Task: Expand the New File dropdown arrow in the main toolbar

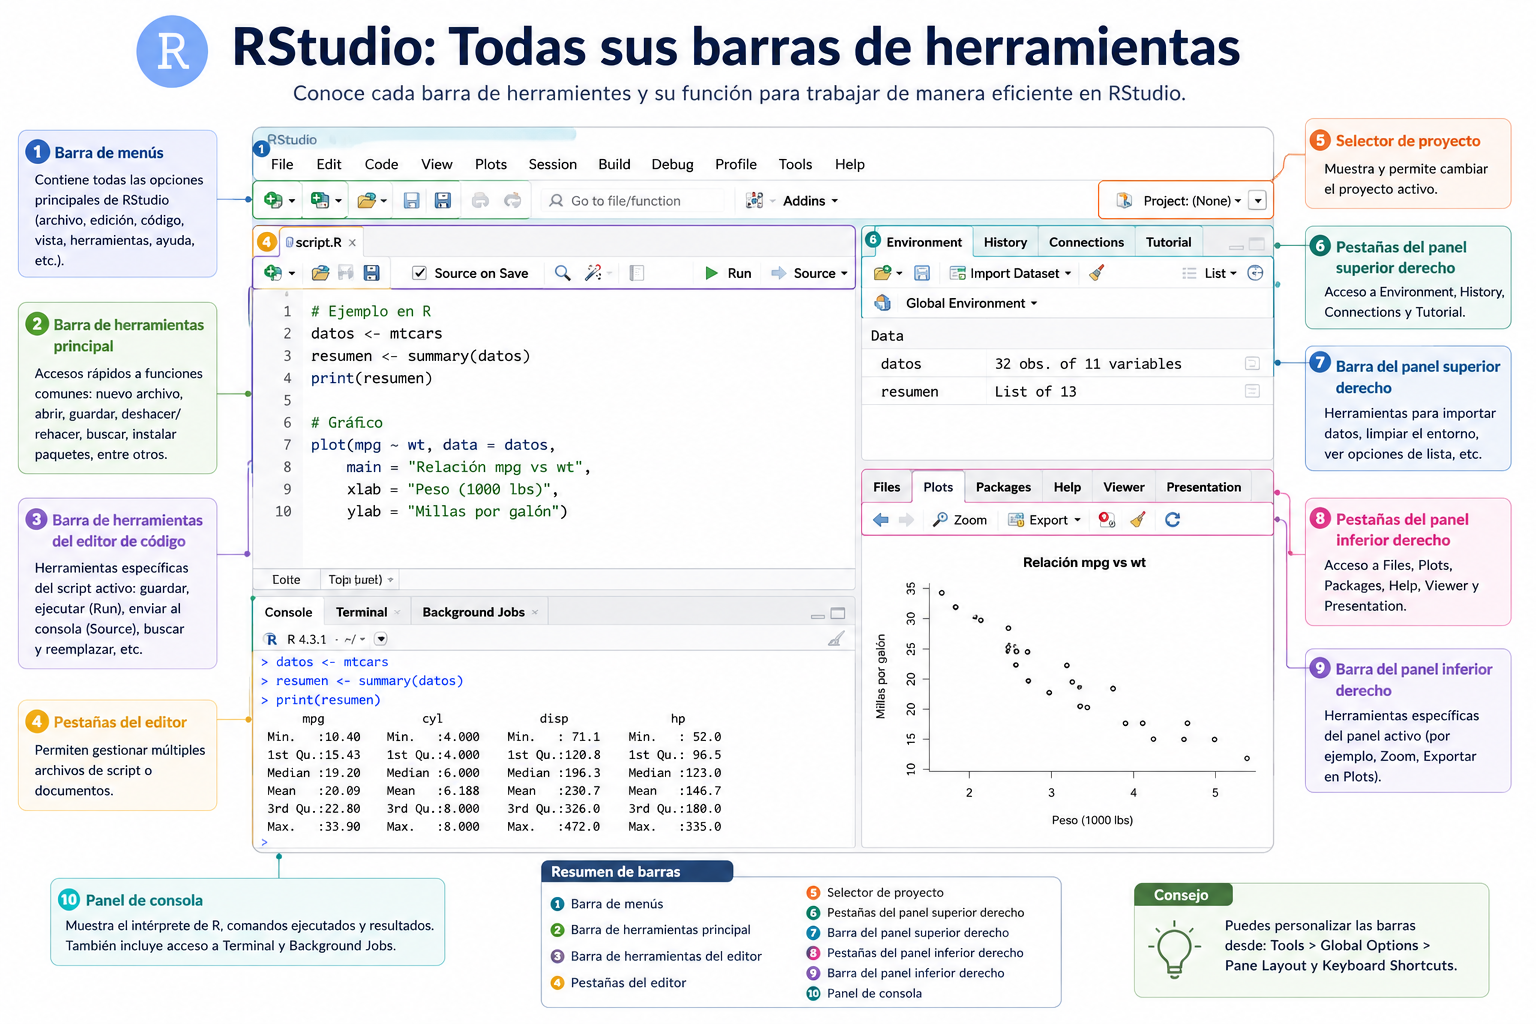Action: click(x=292, y=201)
